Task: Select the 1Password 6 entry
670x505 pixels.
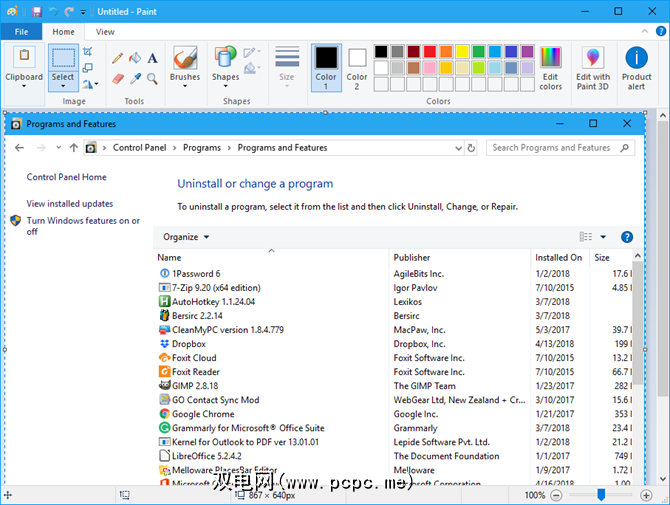Action: (196, 274)
